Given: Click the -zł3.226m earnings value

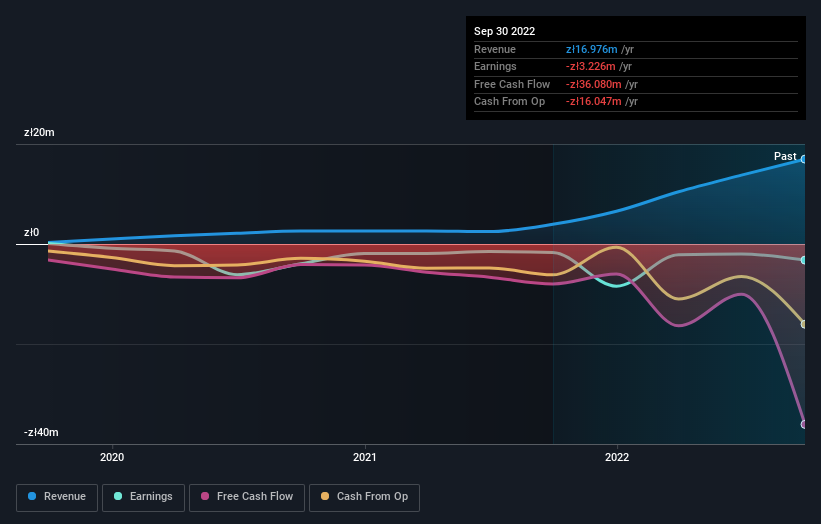Looking at the screenshot, I should 591,66.
